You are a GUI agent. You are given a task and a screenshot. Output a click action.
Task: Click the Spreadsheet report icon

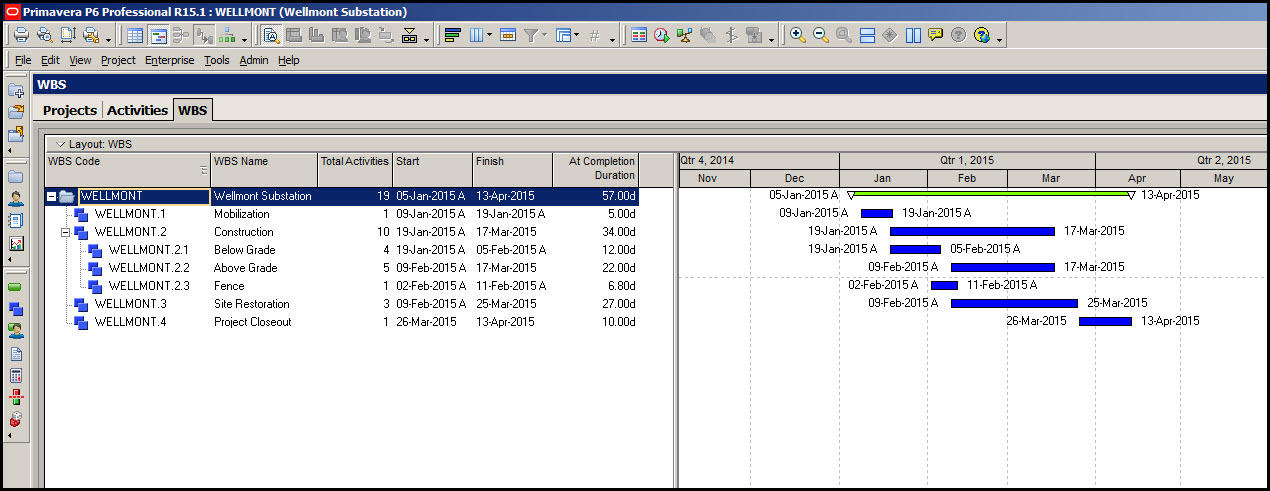[x=639, y=35]
